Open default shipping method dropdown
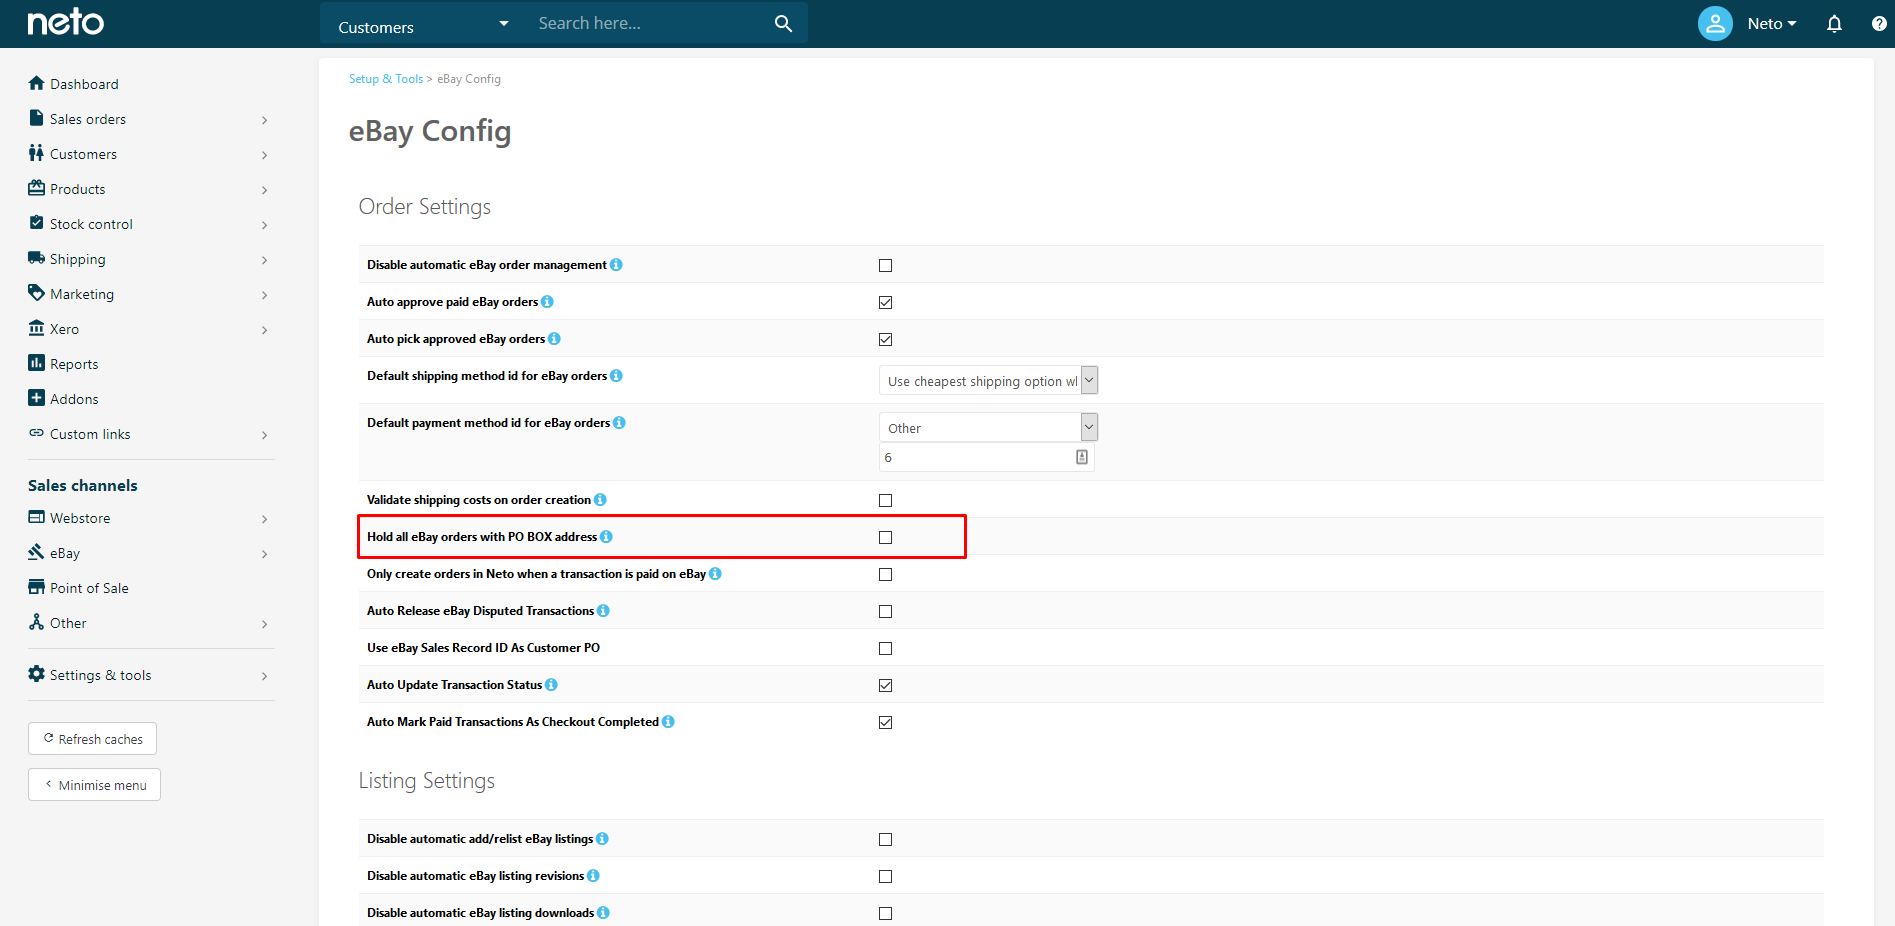 click(x=988, y=380)
